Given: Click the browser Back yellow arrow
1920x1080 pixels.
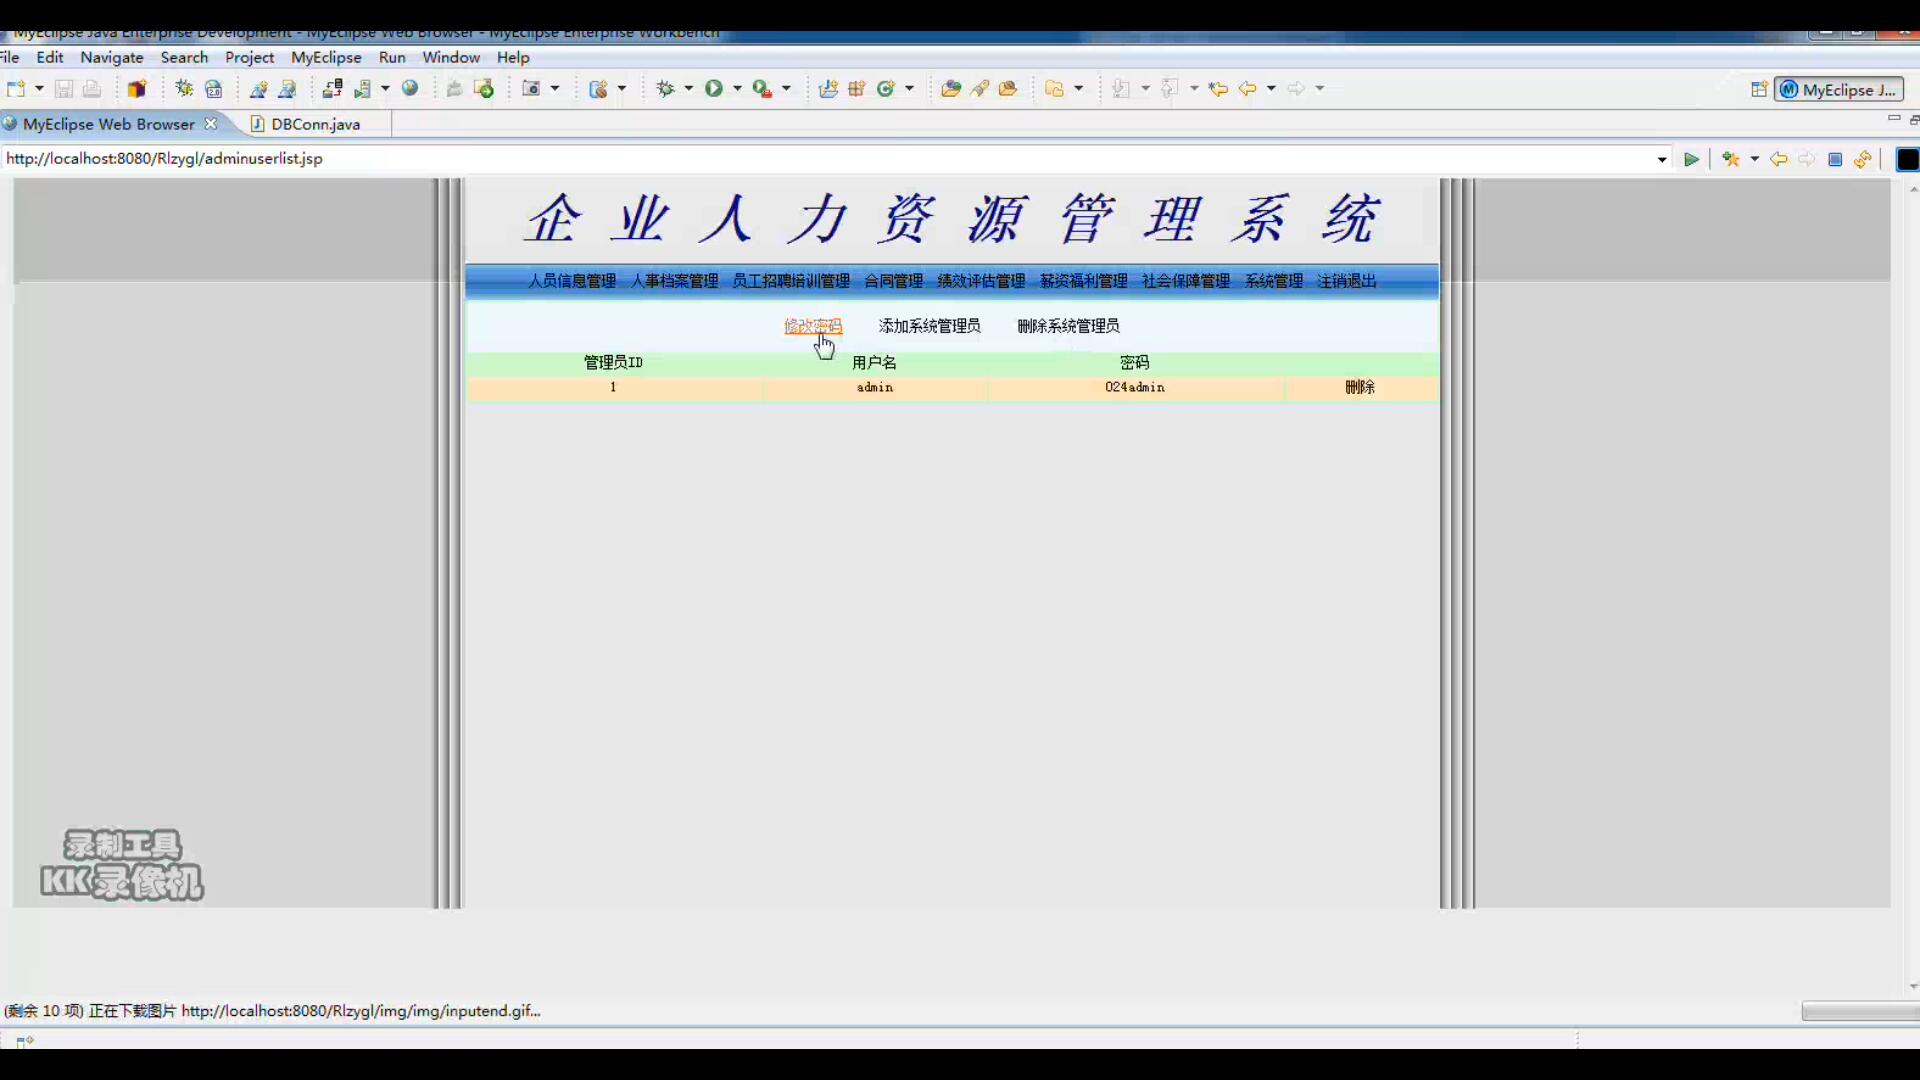Looking at the screenshot, I should (1779, 160).
